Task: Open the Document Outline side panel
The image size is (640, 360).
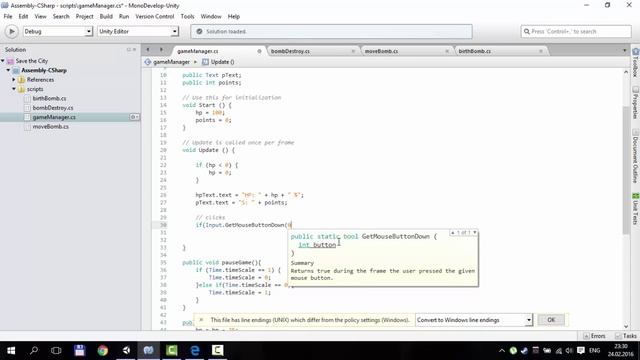Action: click(636, 156)
